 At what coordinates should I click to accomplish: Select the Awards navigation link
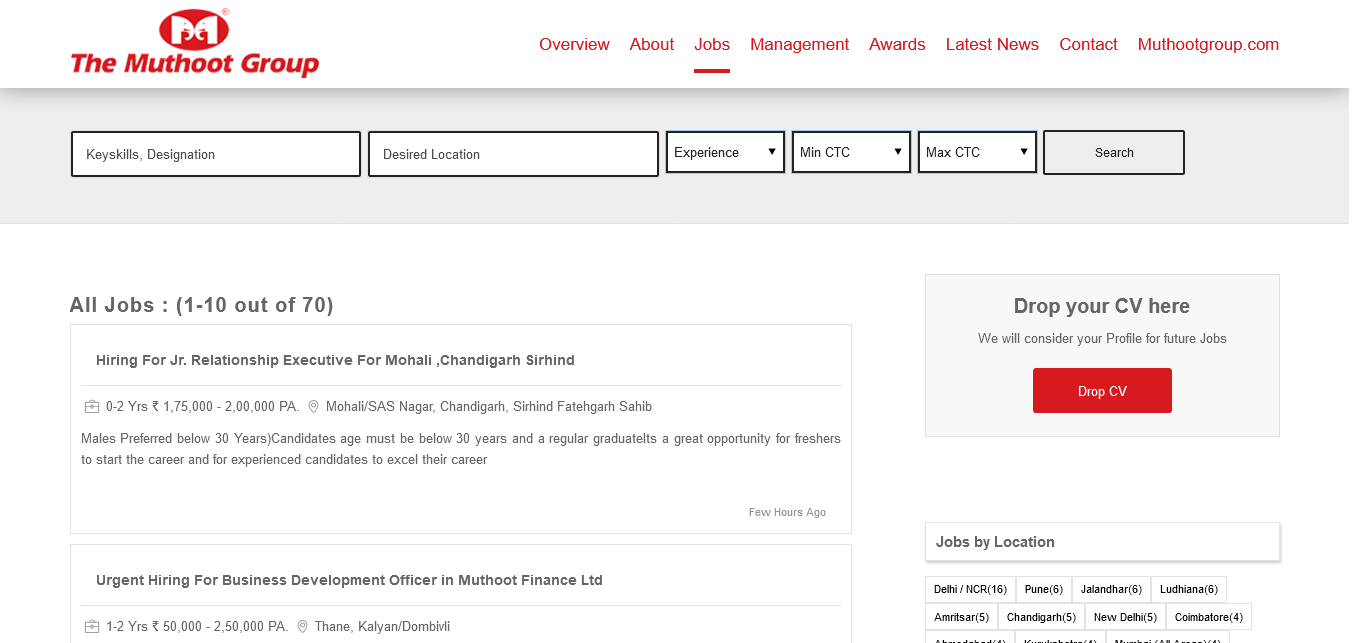(x=897, y=44)
